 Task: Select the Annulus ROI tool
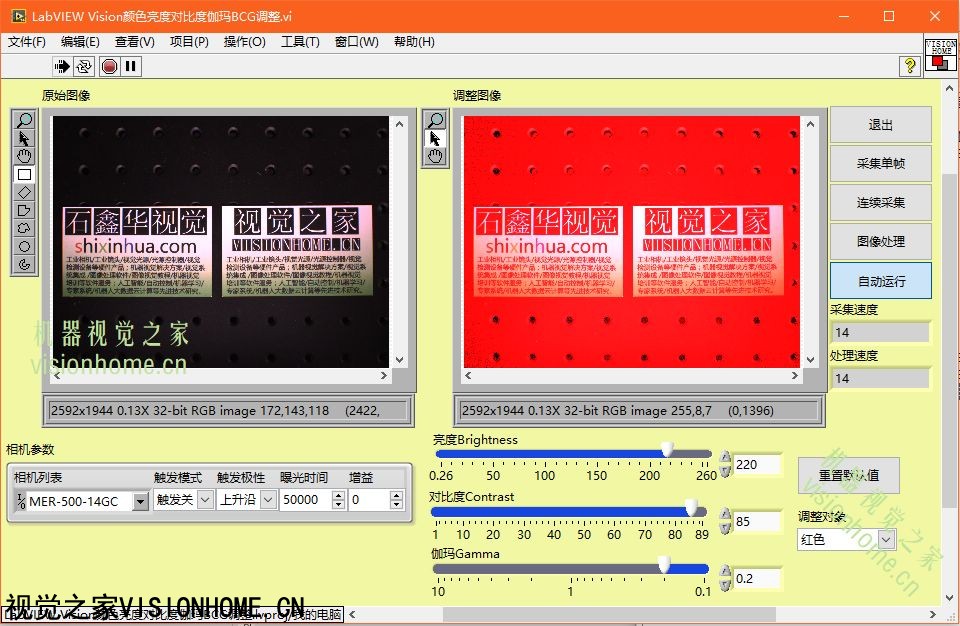[x=24, y=265]
